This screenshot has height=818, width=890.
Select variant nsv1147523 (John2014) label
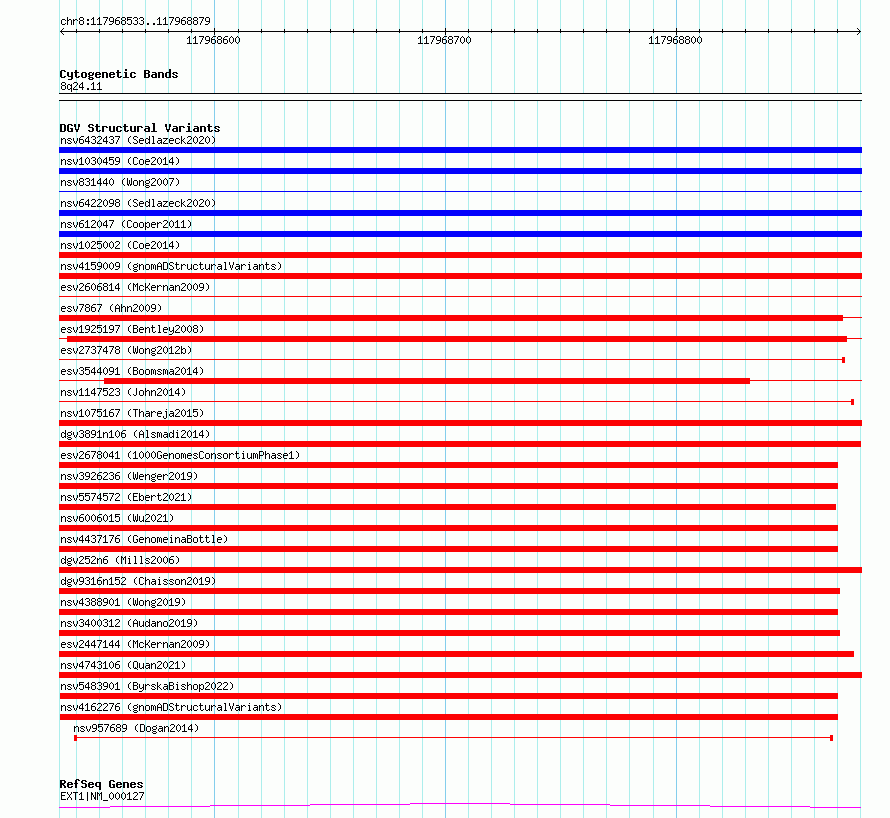[x=123, y=392]
